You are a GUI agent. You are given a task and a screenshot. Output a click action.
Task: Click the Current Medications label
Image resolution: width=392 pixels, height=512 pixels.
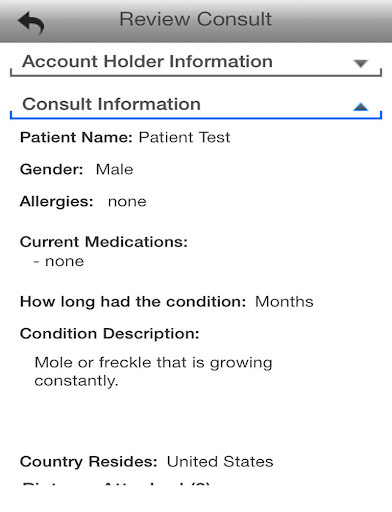tap(104, 242)
